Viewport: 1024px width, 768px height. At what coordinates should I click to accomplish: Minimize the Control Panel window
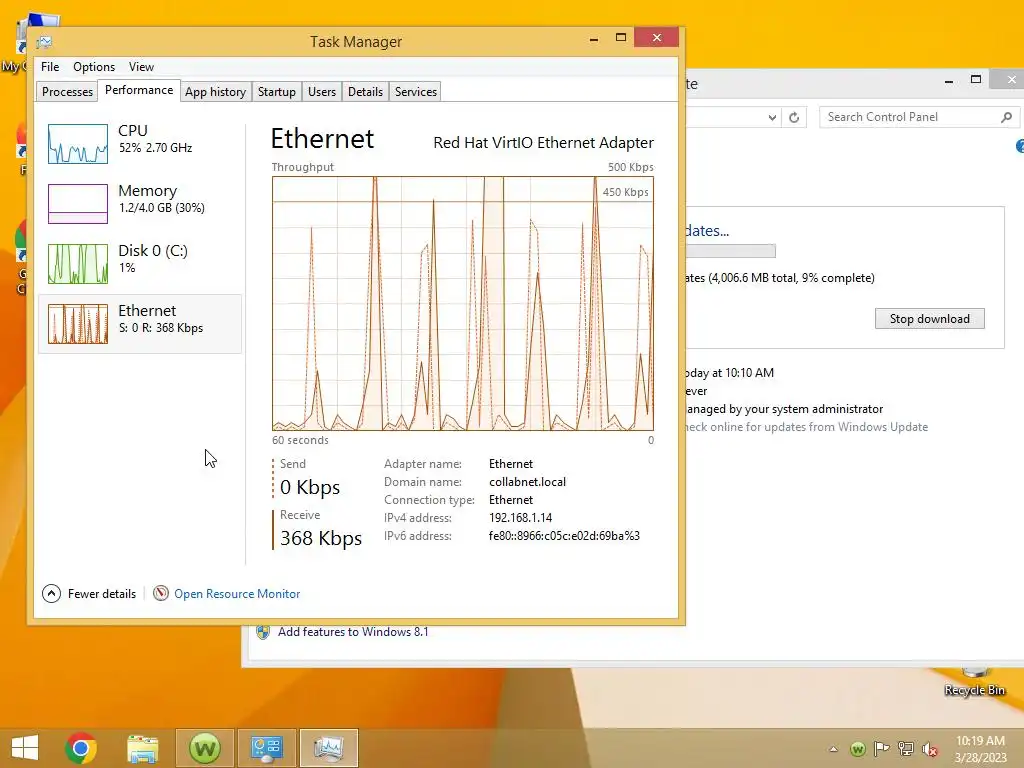[x=949, y=81]
